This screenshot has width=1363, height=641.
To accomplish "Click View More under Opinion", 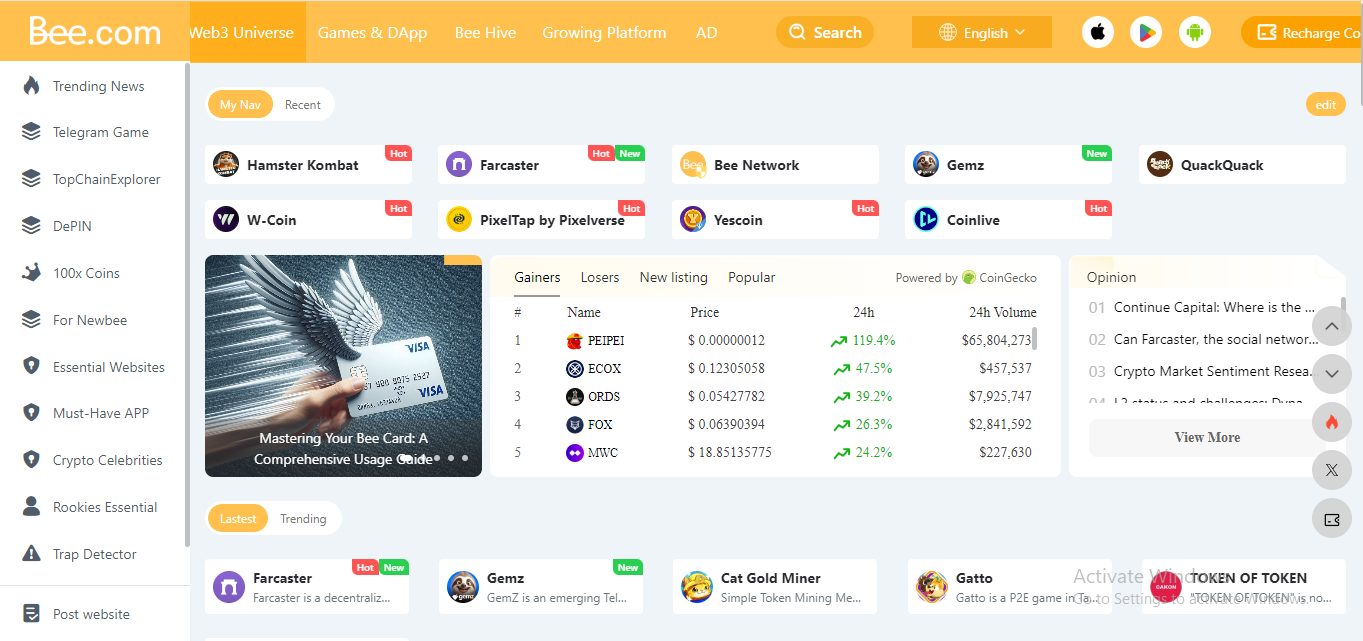I will [1207, 437].
